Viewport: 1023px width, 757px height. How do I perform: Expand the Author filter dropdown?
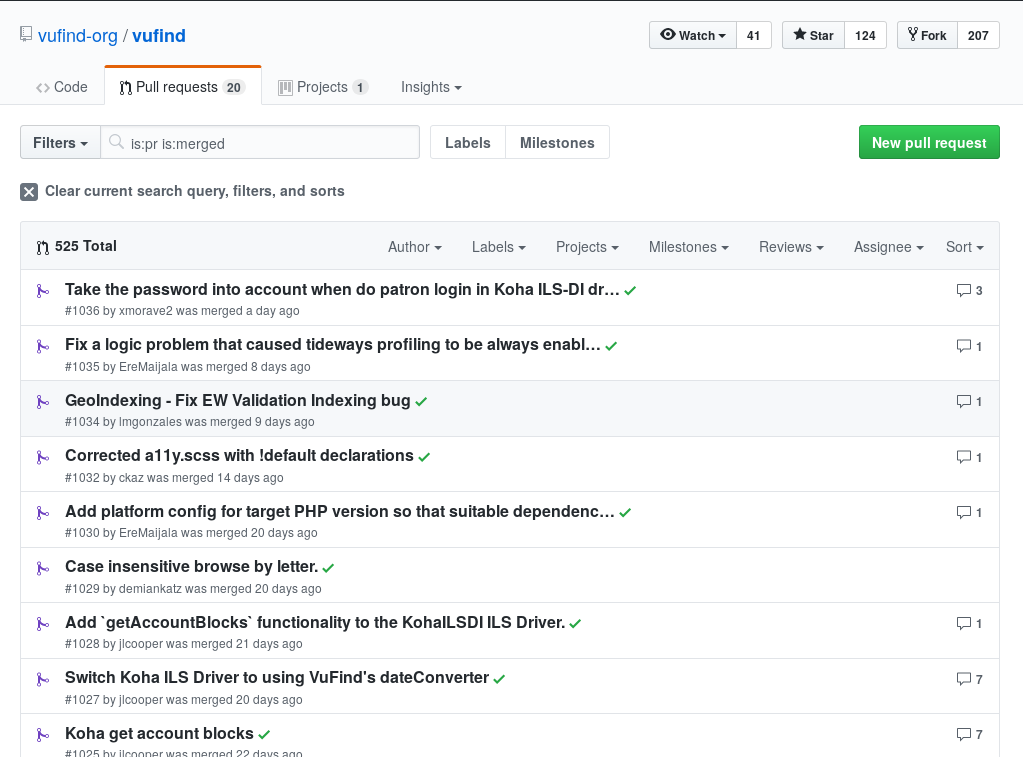pyautogui.click(x=414, y=247)
